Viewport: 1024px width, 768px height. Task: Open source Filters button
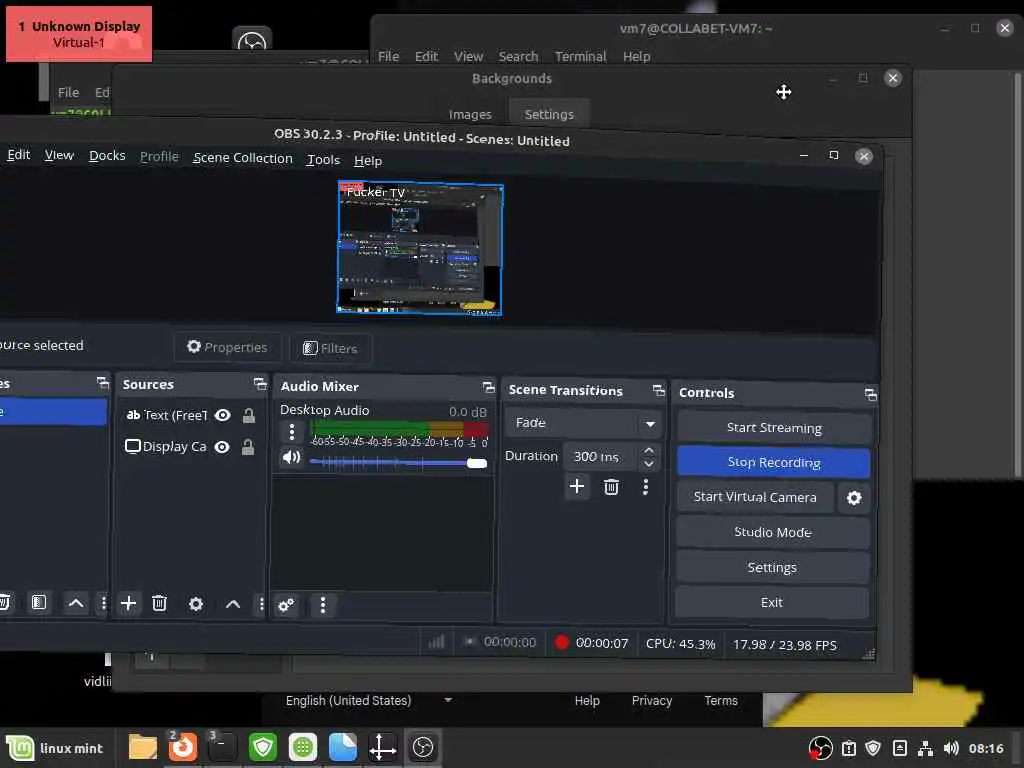[330, 349]
